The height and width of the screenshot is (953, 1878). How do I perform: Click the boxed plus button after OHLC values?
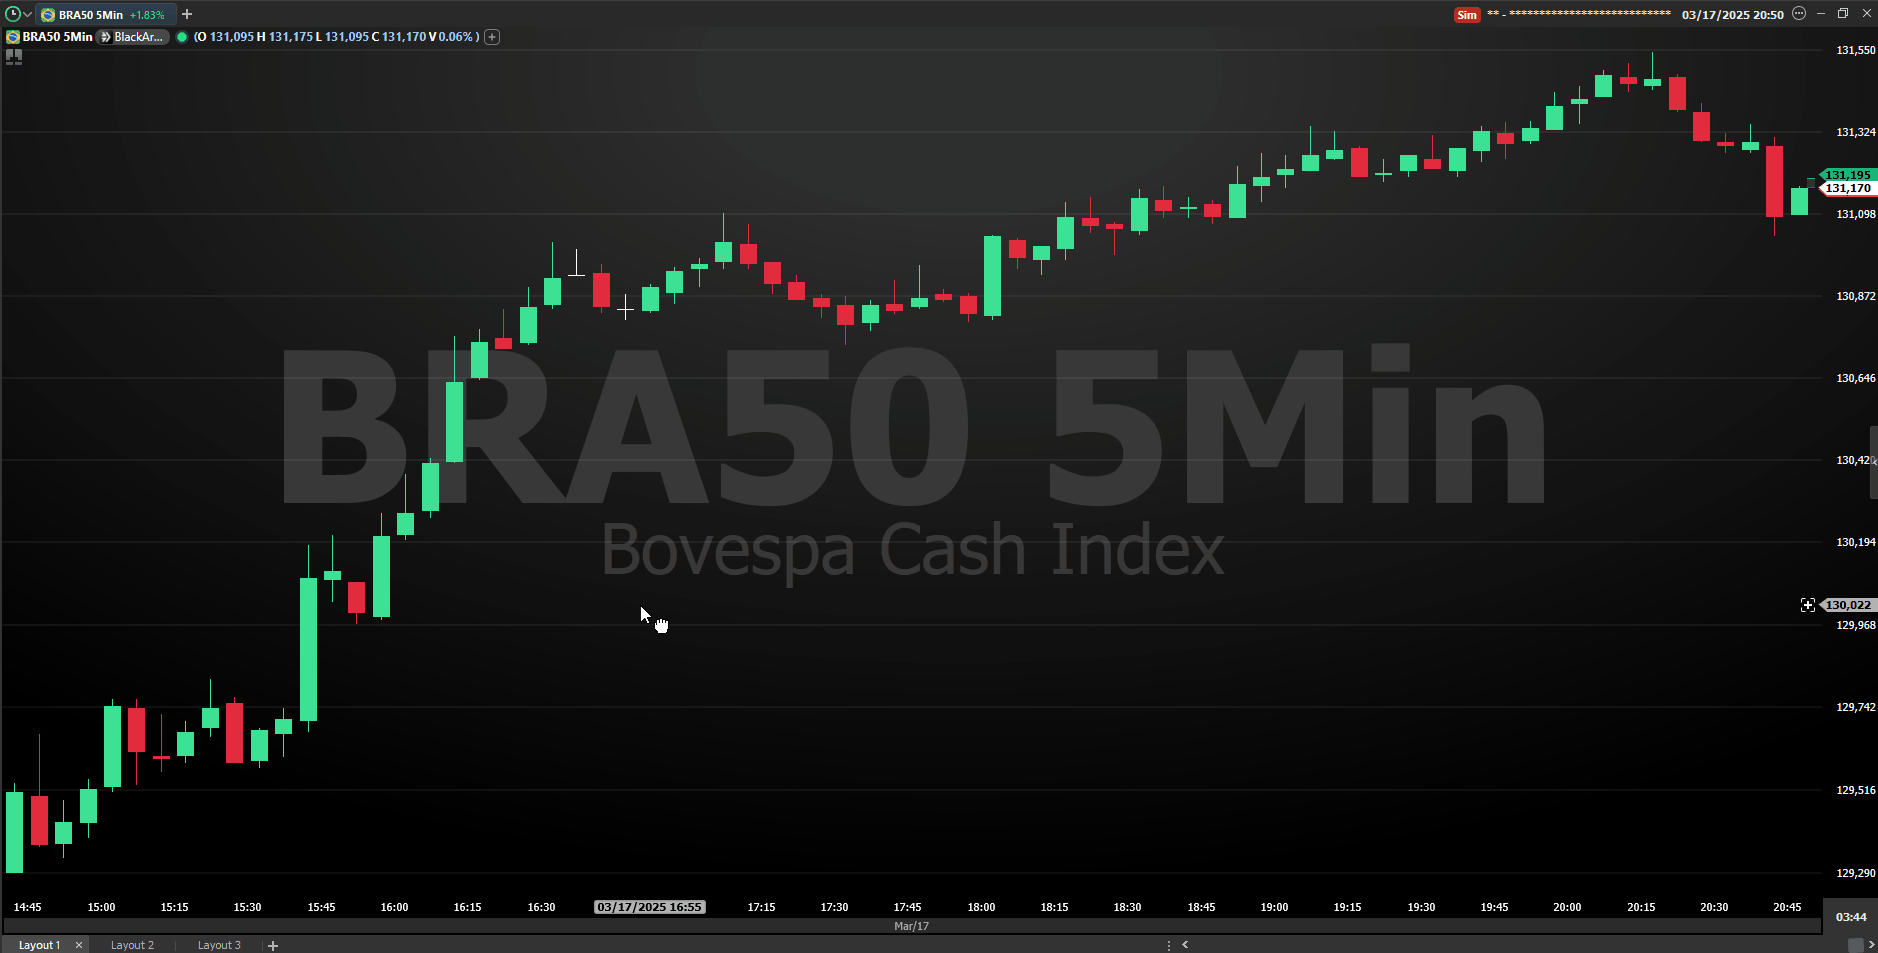[492, 37]
